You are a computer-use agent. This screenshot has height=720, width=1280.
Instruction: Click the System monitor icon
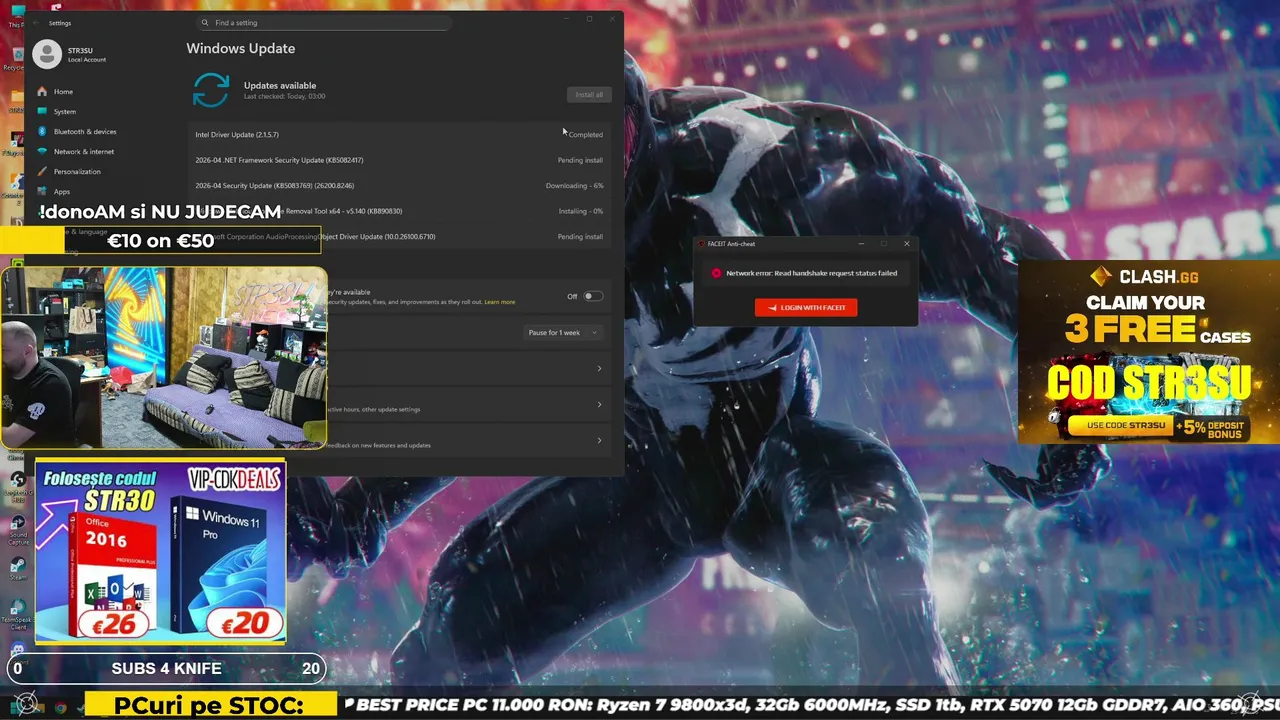point(42,111)
